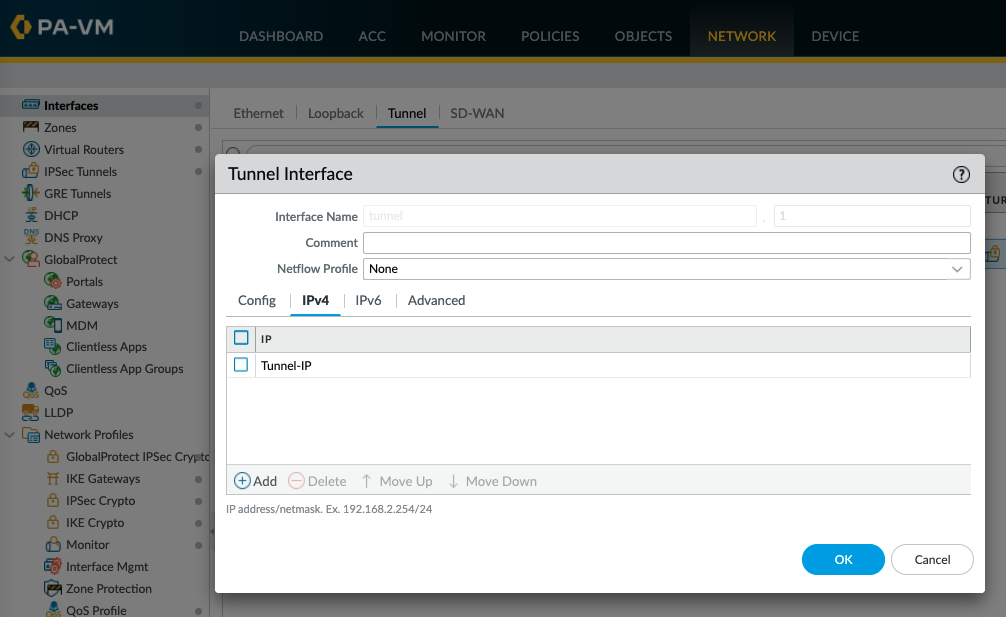Switch to the Config tab in dialog
The image size is (1006, 617).
(257, 300)
